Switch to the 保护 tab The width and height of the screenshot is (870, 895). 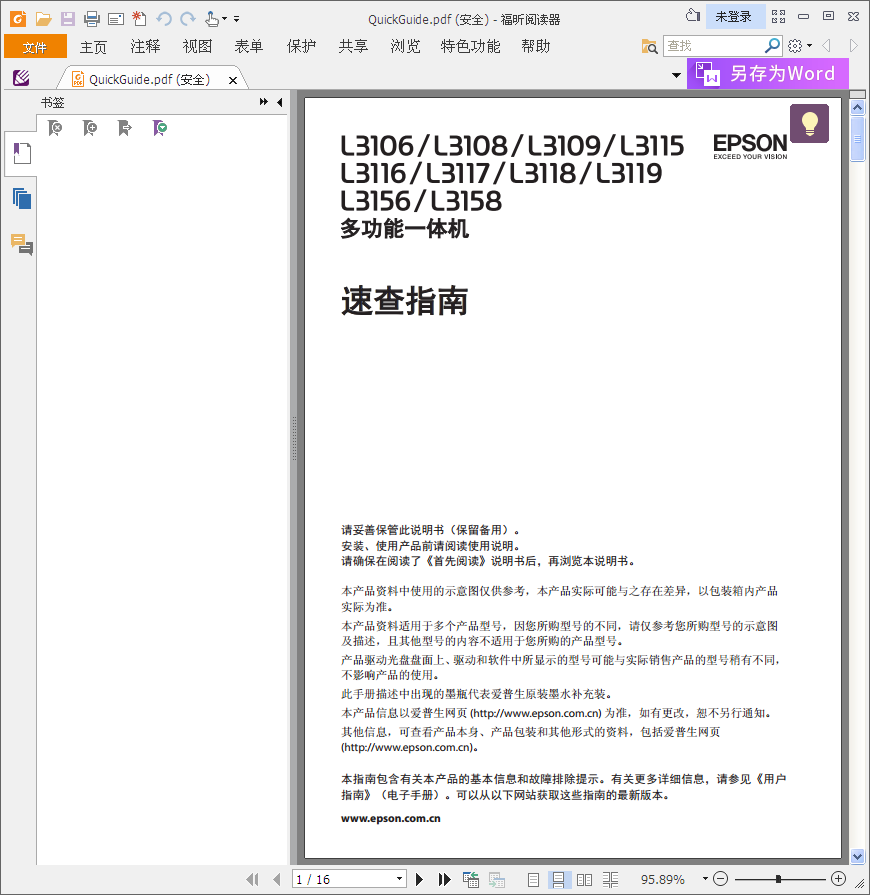[301, 46]
